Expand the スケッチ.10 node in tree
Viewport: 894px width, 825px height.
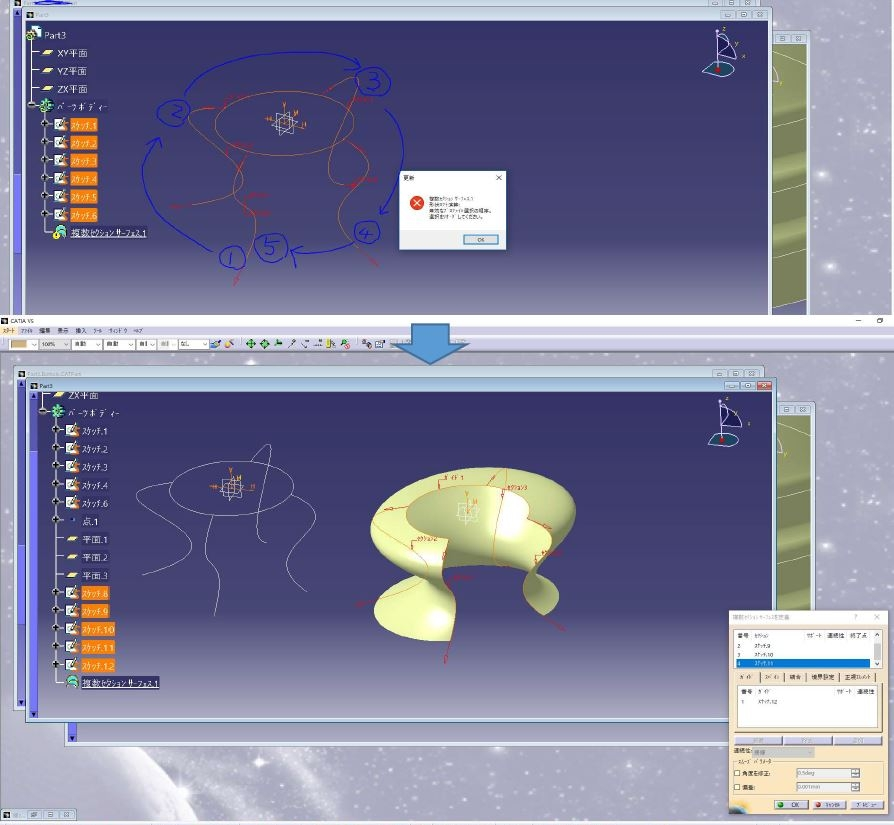[x=56, y=628]
